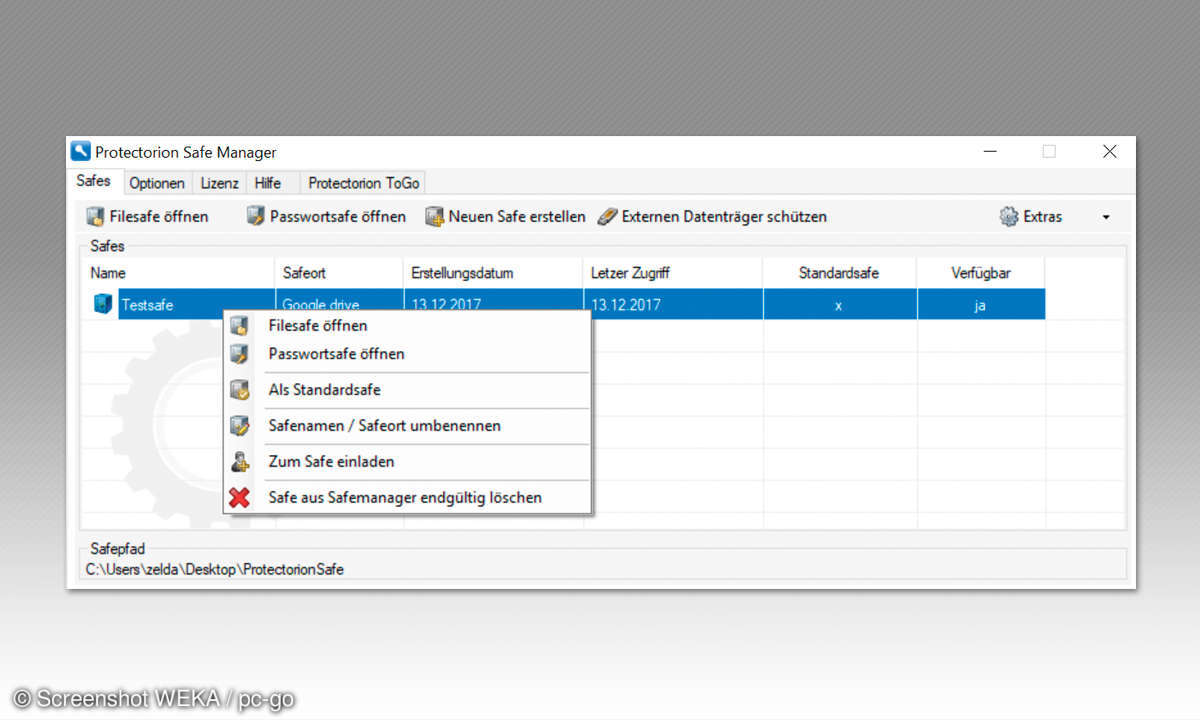This screenshot has height=720, width=1200.
Task: Click the Safenamen umbenennen icon
Action: tap(239, 426)
